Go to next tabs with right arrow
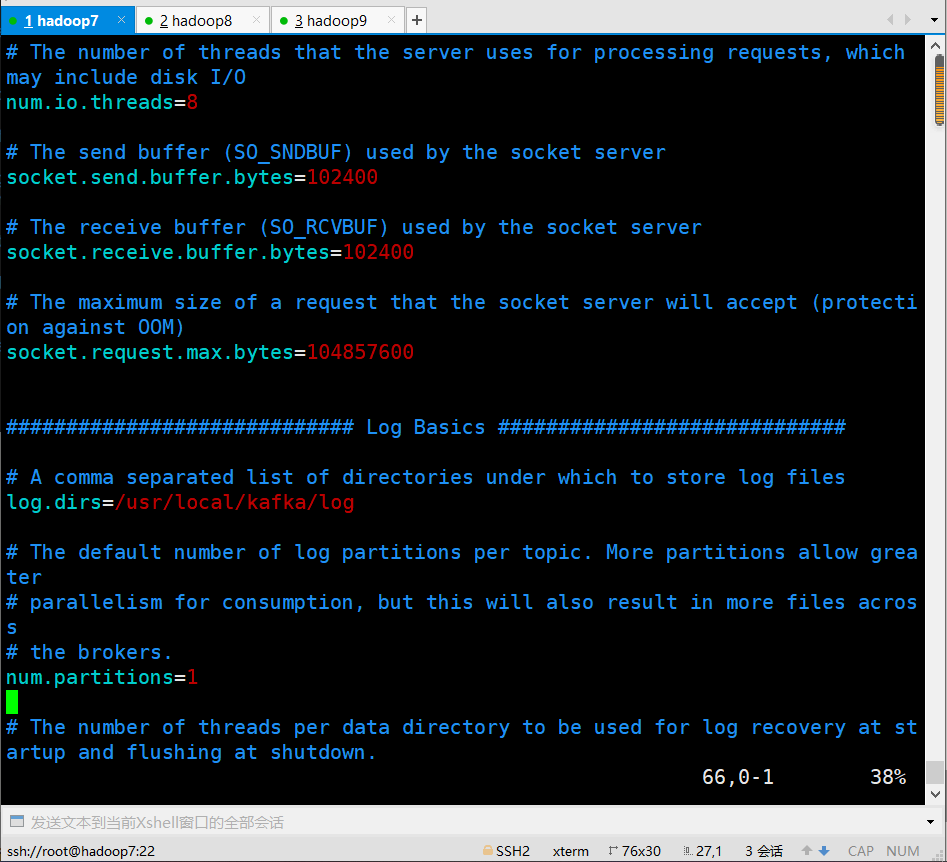Image resolution: width=947 pixels, height=862 pixels. [908, 20]
